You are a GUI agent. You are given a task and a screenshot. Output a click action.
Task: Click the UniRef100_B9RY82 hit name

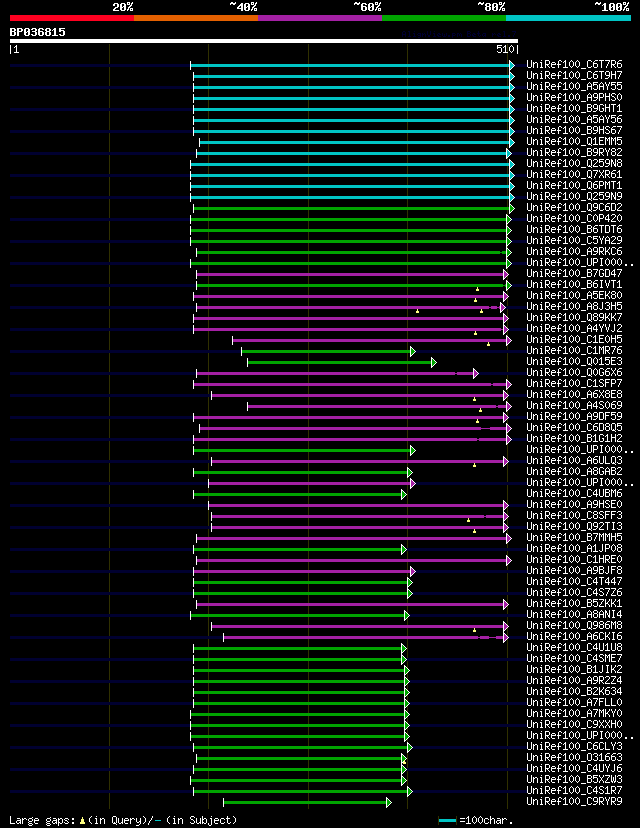click(574, 153)
